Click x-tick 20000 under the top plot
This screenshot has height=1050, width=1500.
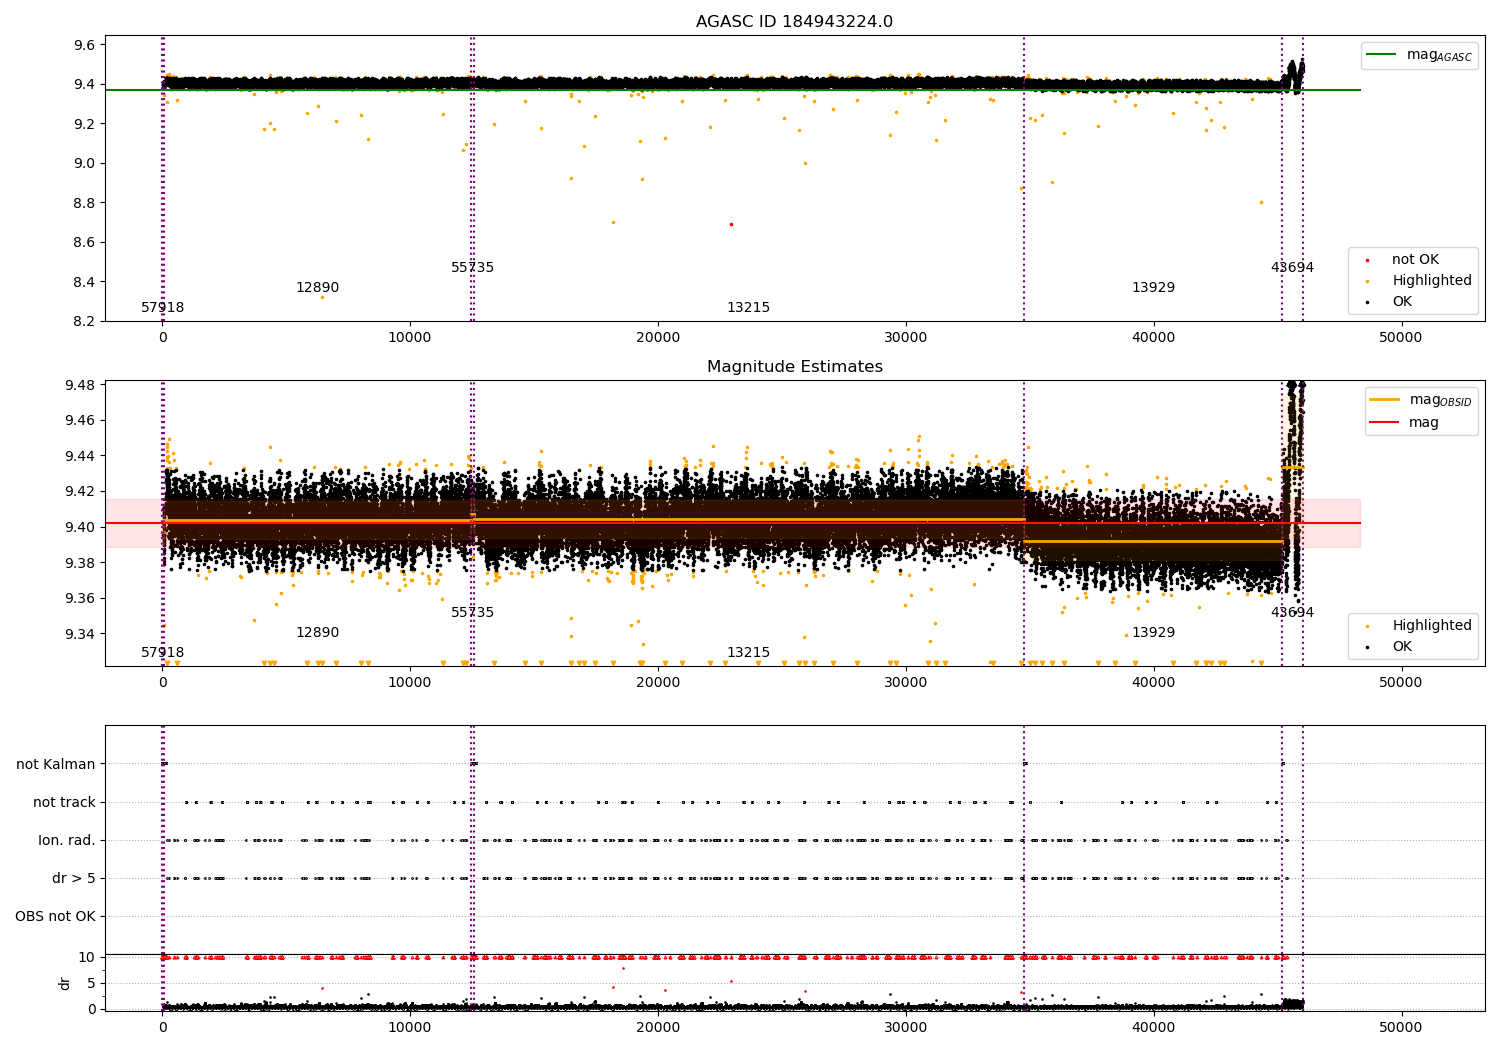[x=658, y=338]
